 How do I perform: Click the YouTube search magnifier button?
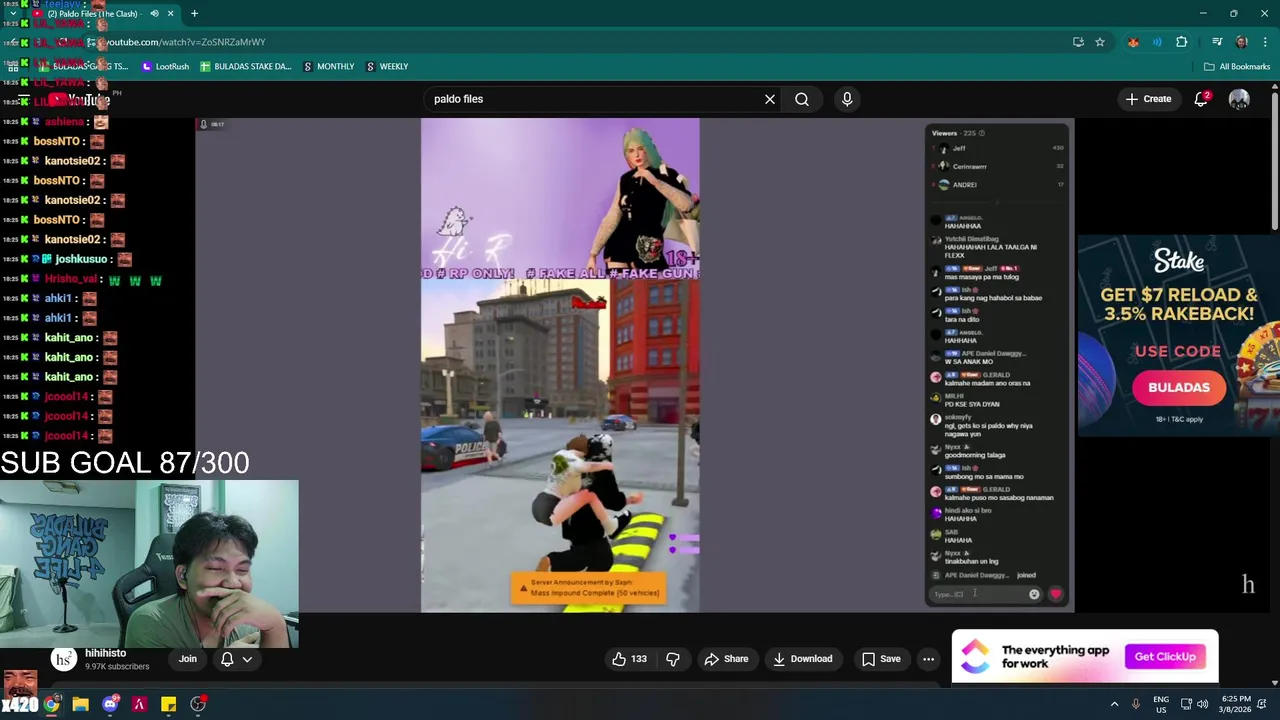(x=802, y=99)
